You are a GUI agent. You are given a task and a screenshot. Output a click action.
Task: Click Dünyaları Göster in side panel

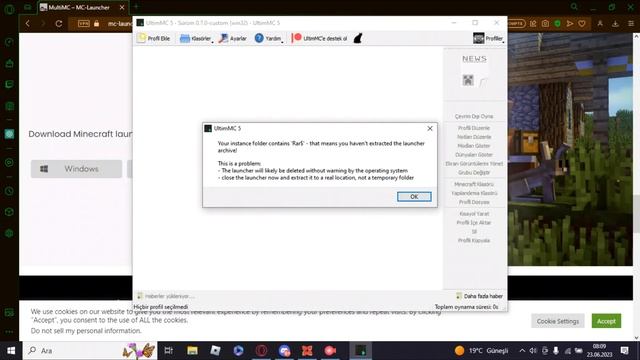pos(474,155)
